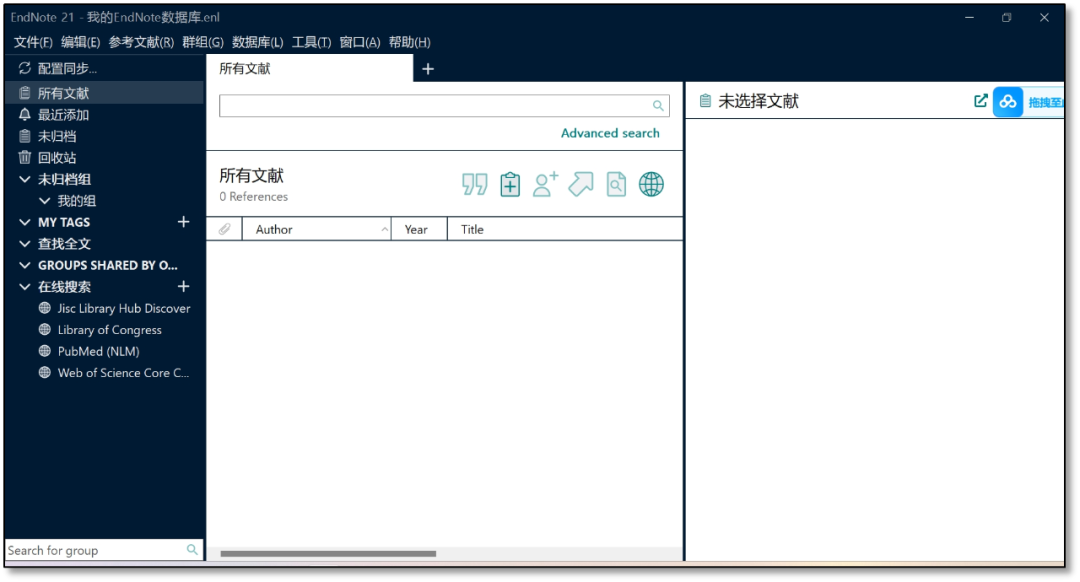Switch to the 所有文献 tab
This screenshot has width=1080, height=582.
click(x=309, y=68)
